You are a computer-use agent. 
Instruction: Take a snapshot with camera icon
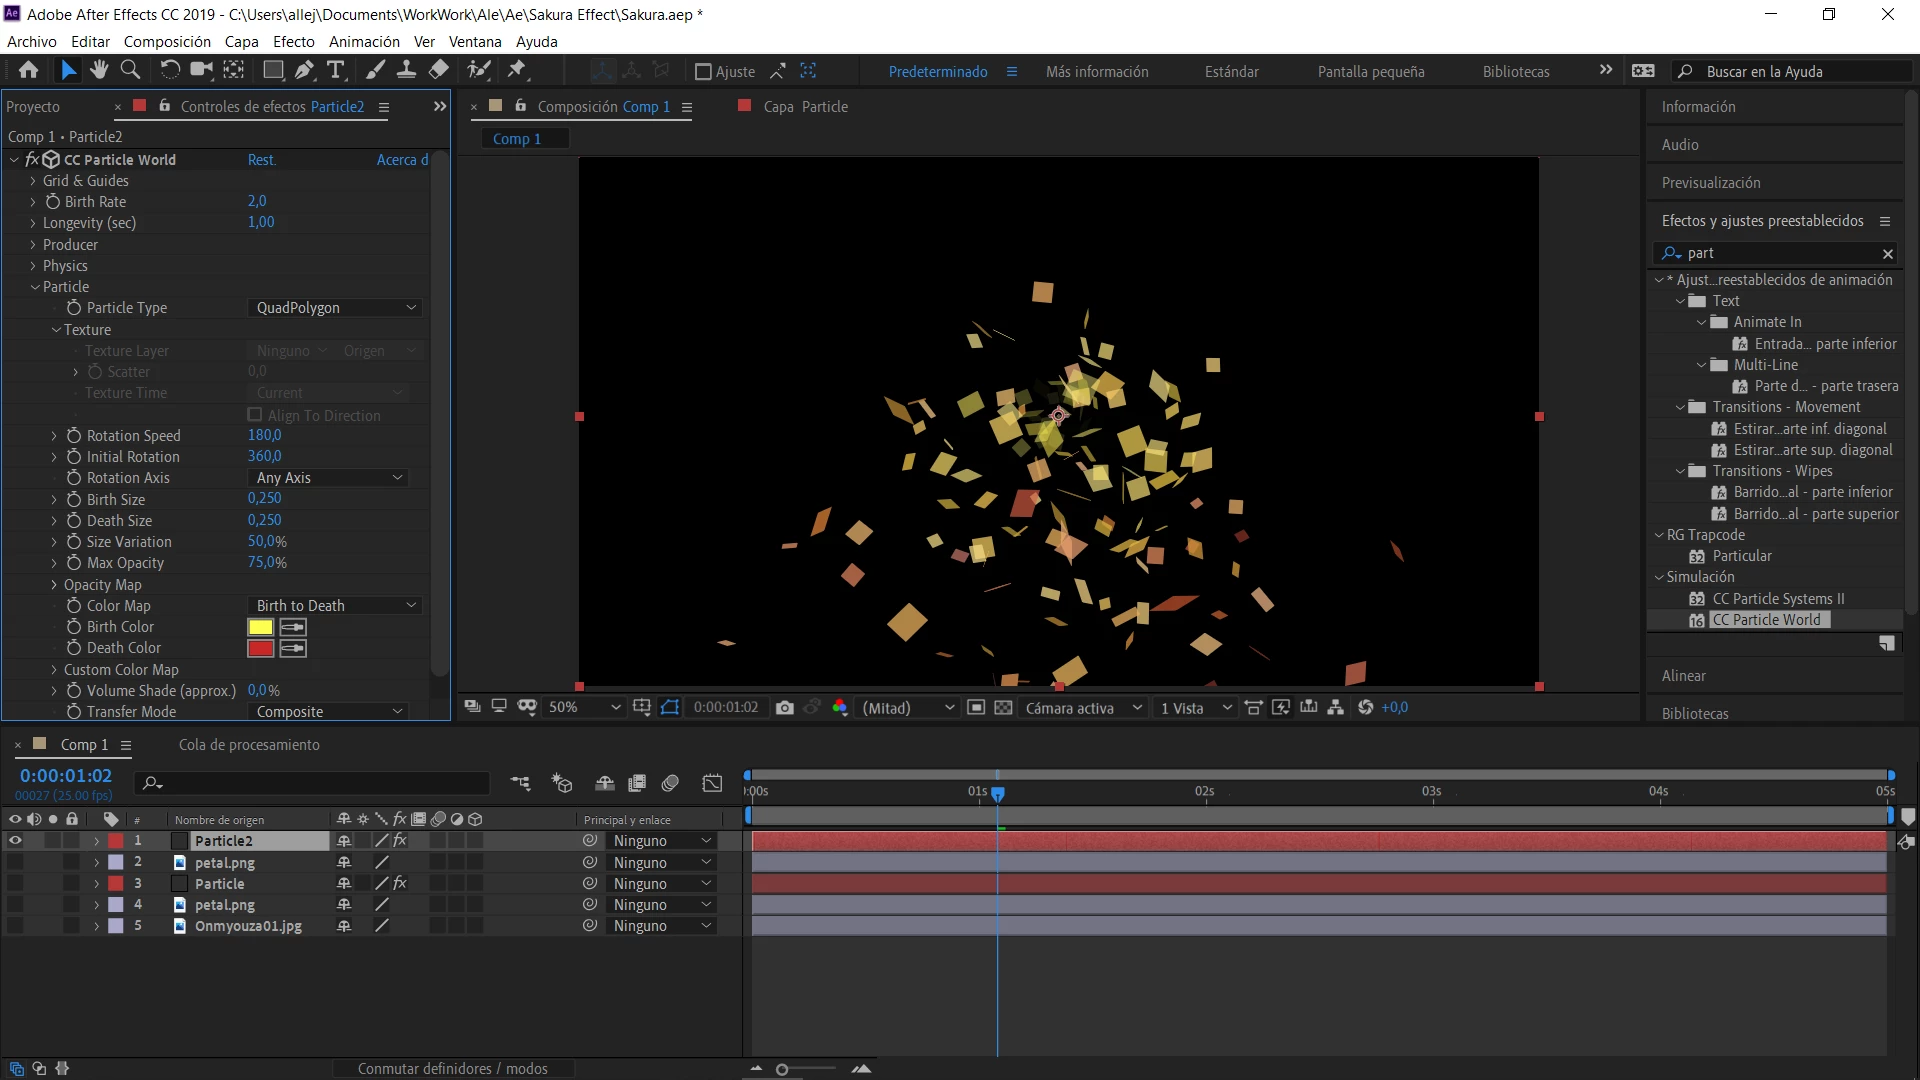point(785,708)
